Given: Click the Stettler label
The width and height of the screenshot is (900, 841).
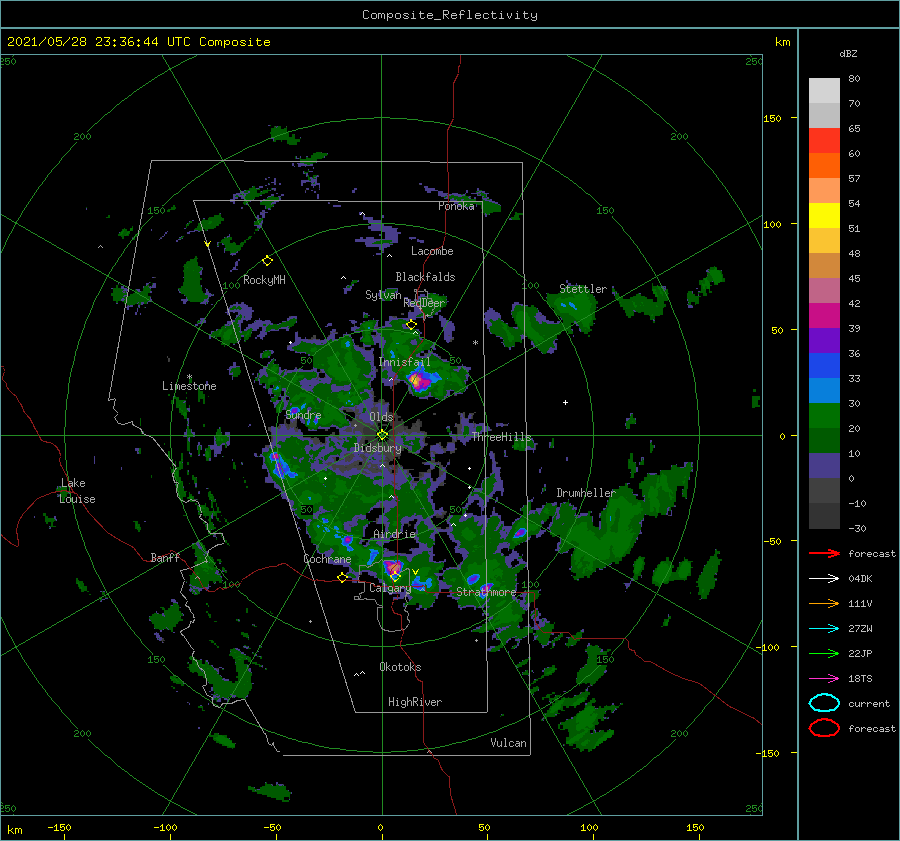Looking at the screenshot, I should (x=583, y=289).
